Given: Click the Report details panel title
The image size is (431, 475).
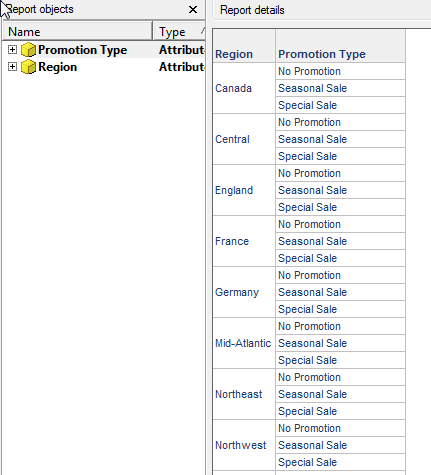Looking at the screenshot, I should pos(252,10).
